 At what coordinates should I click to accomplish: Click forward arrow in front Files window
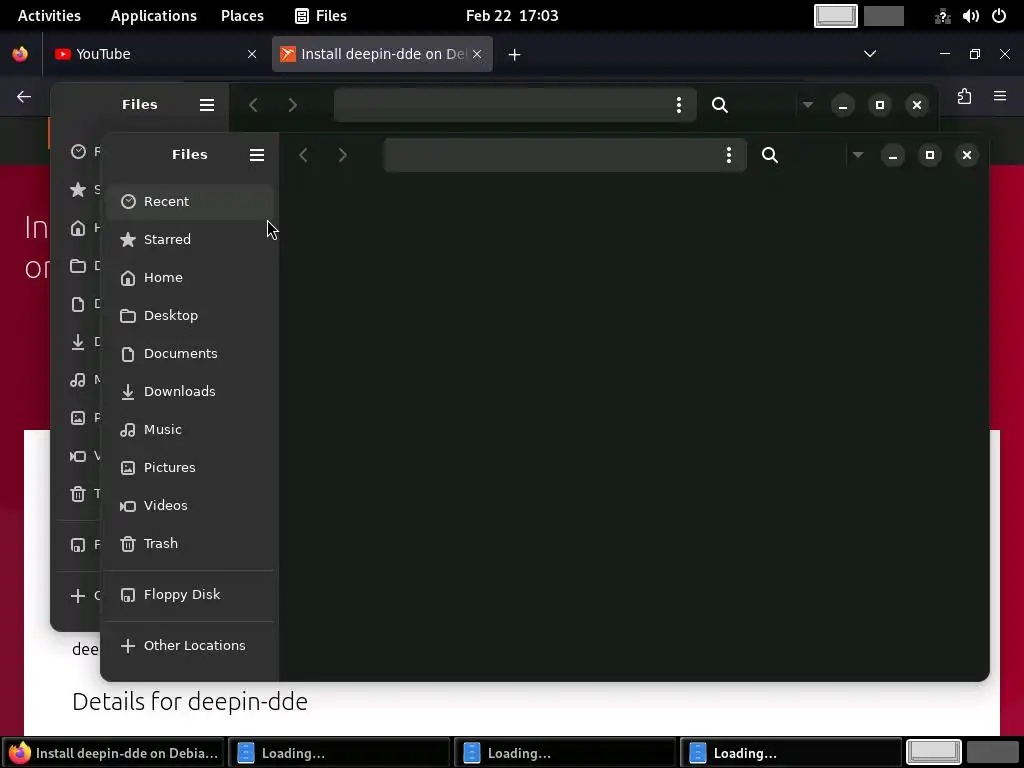(x=342, y=155)
